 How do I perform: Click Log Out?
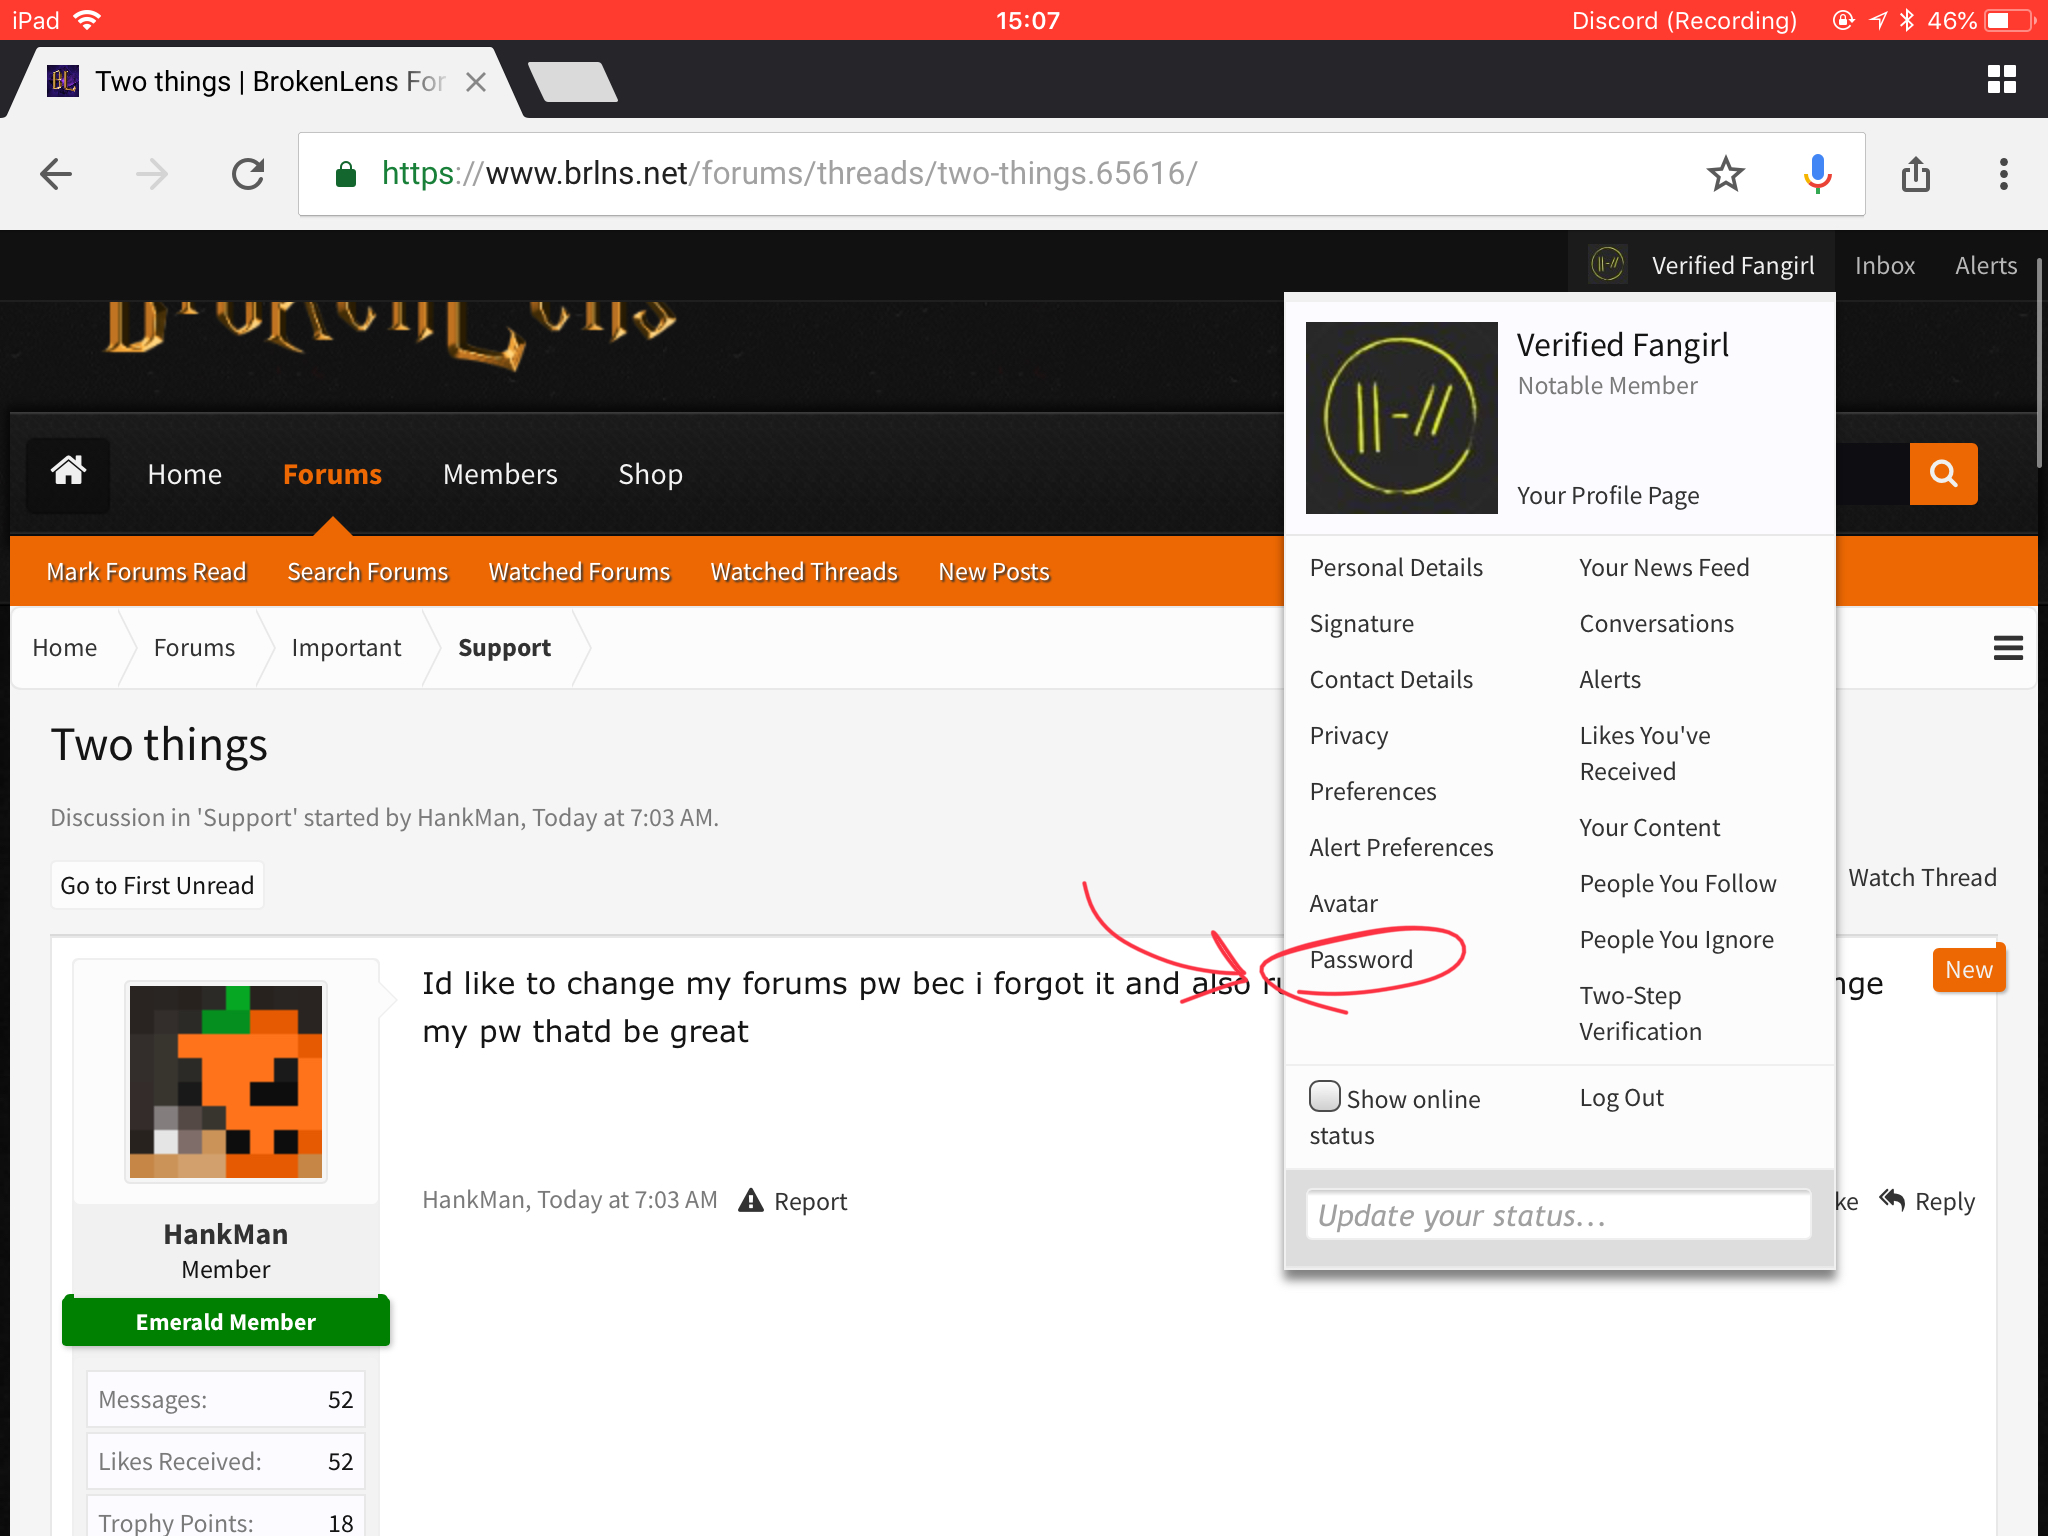(x=1621, y=1097)
